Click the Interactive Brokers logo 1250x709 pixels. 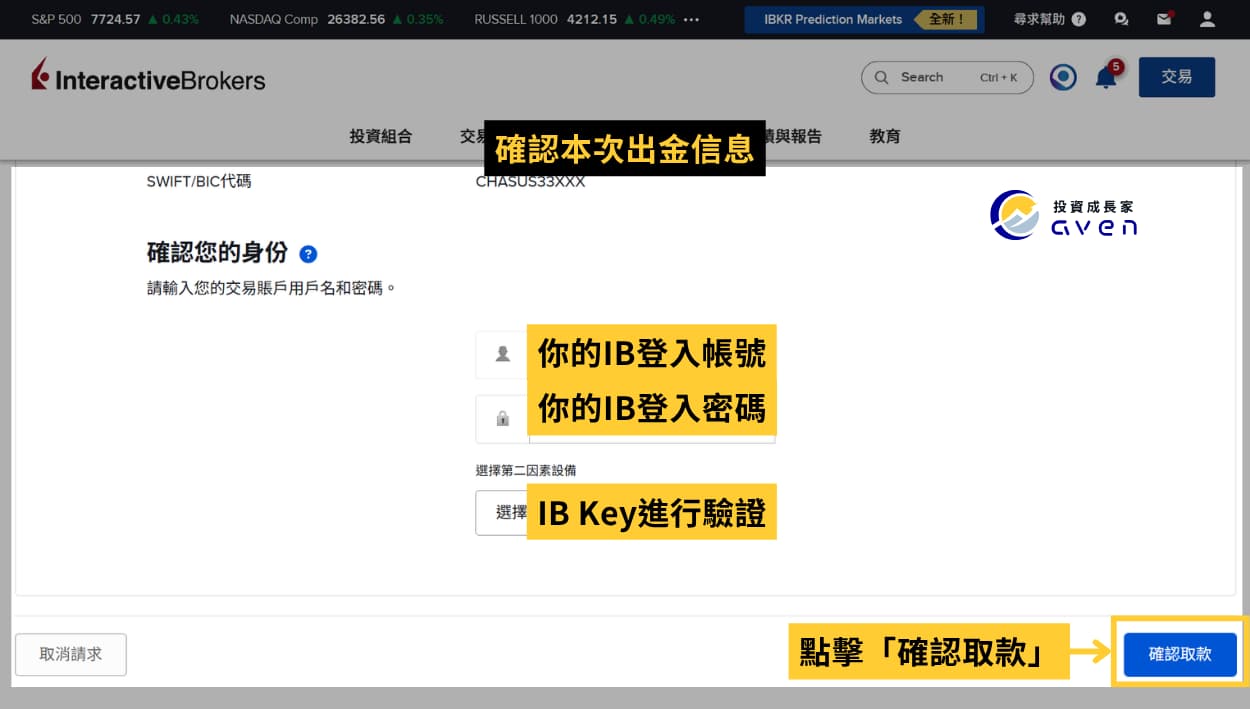coord(148,76)
